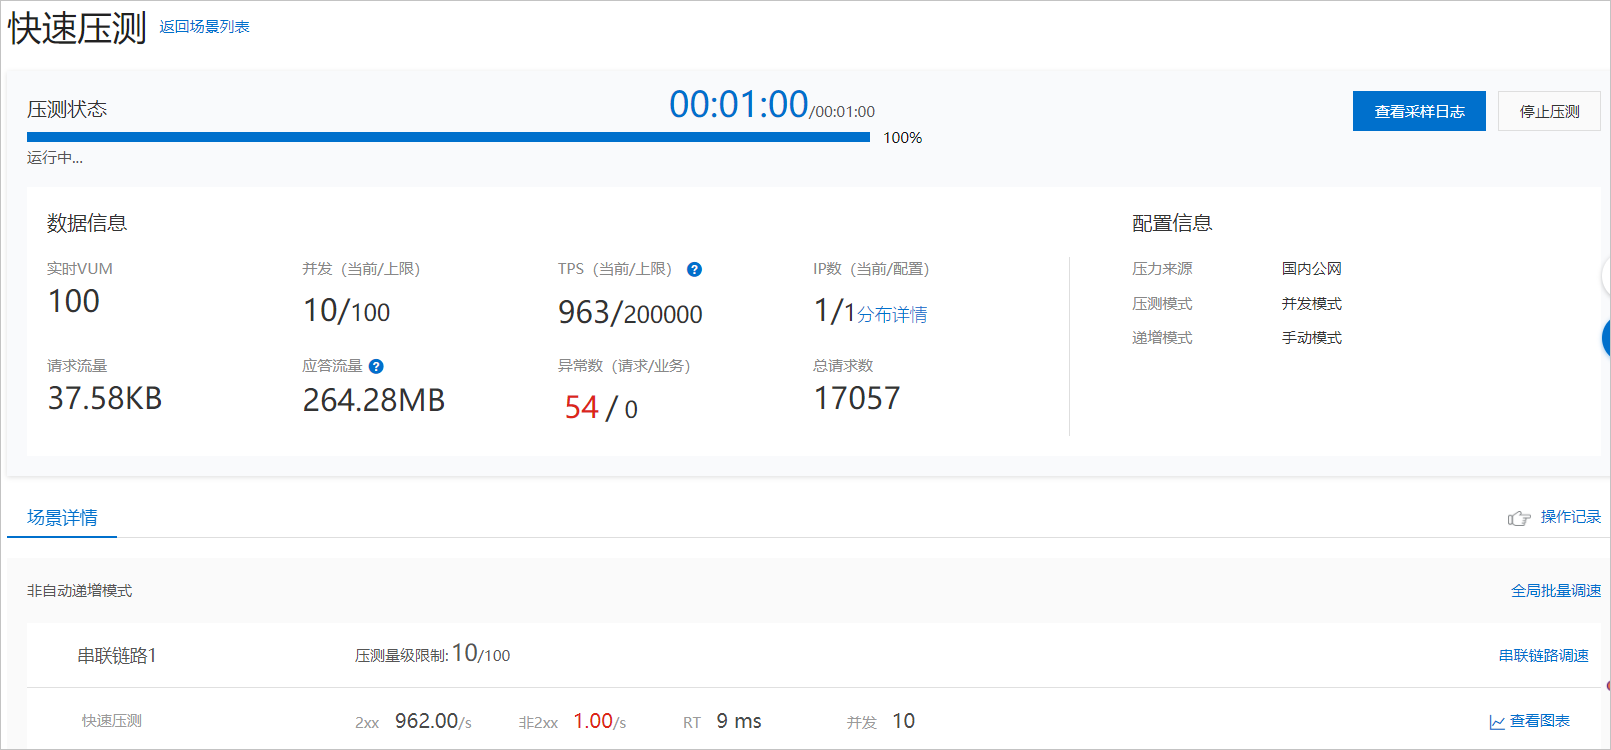Click the hand-pointer icon beside 操作记录
Viewport: 1611px width, 750px height.
1519,517
